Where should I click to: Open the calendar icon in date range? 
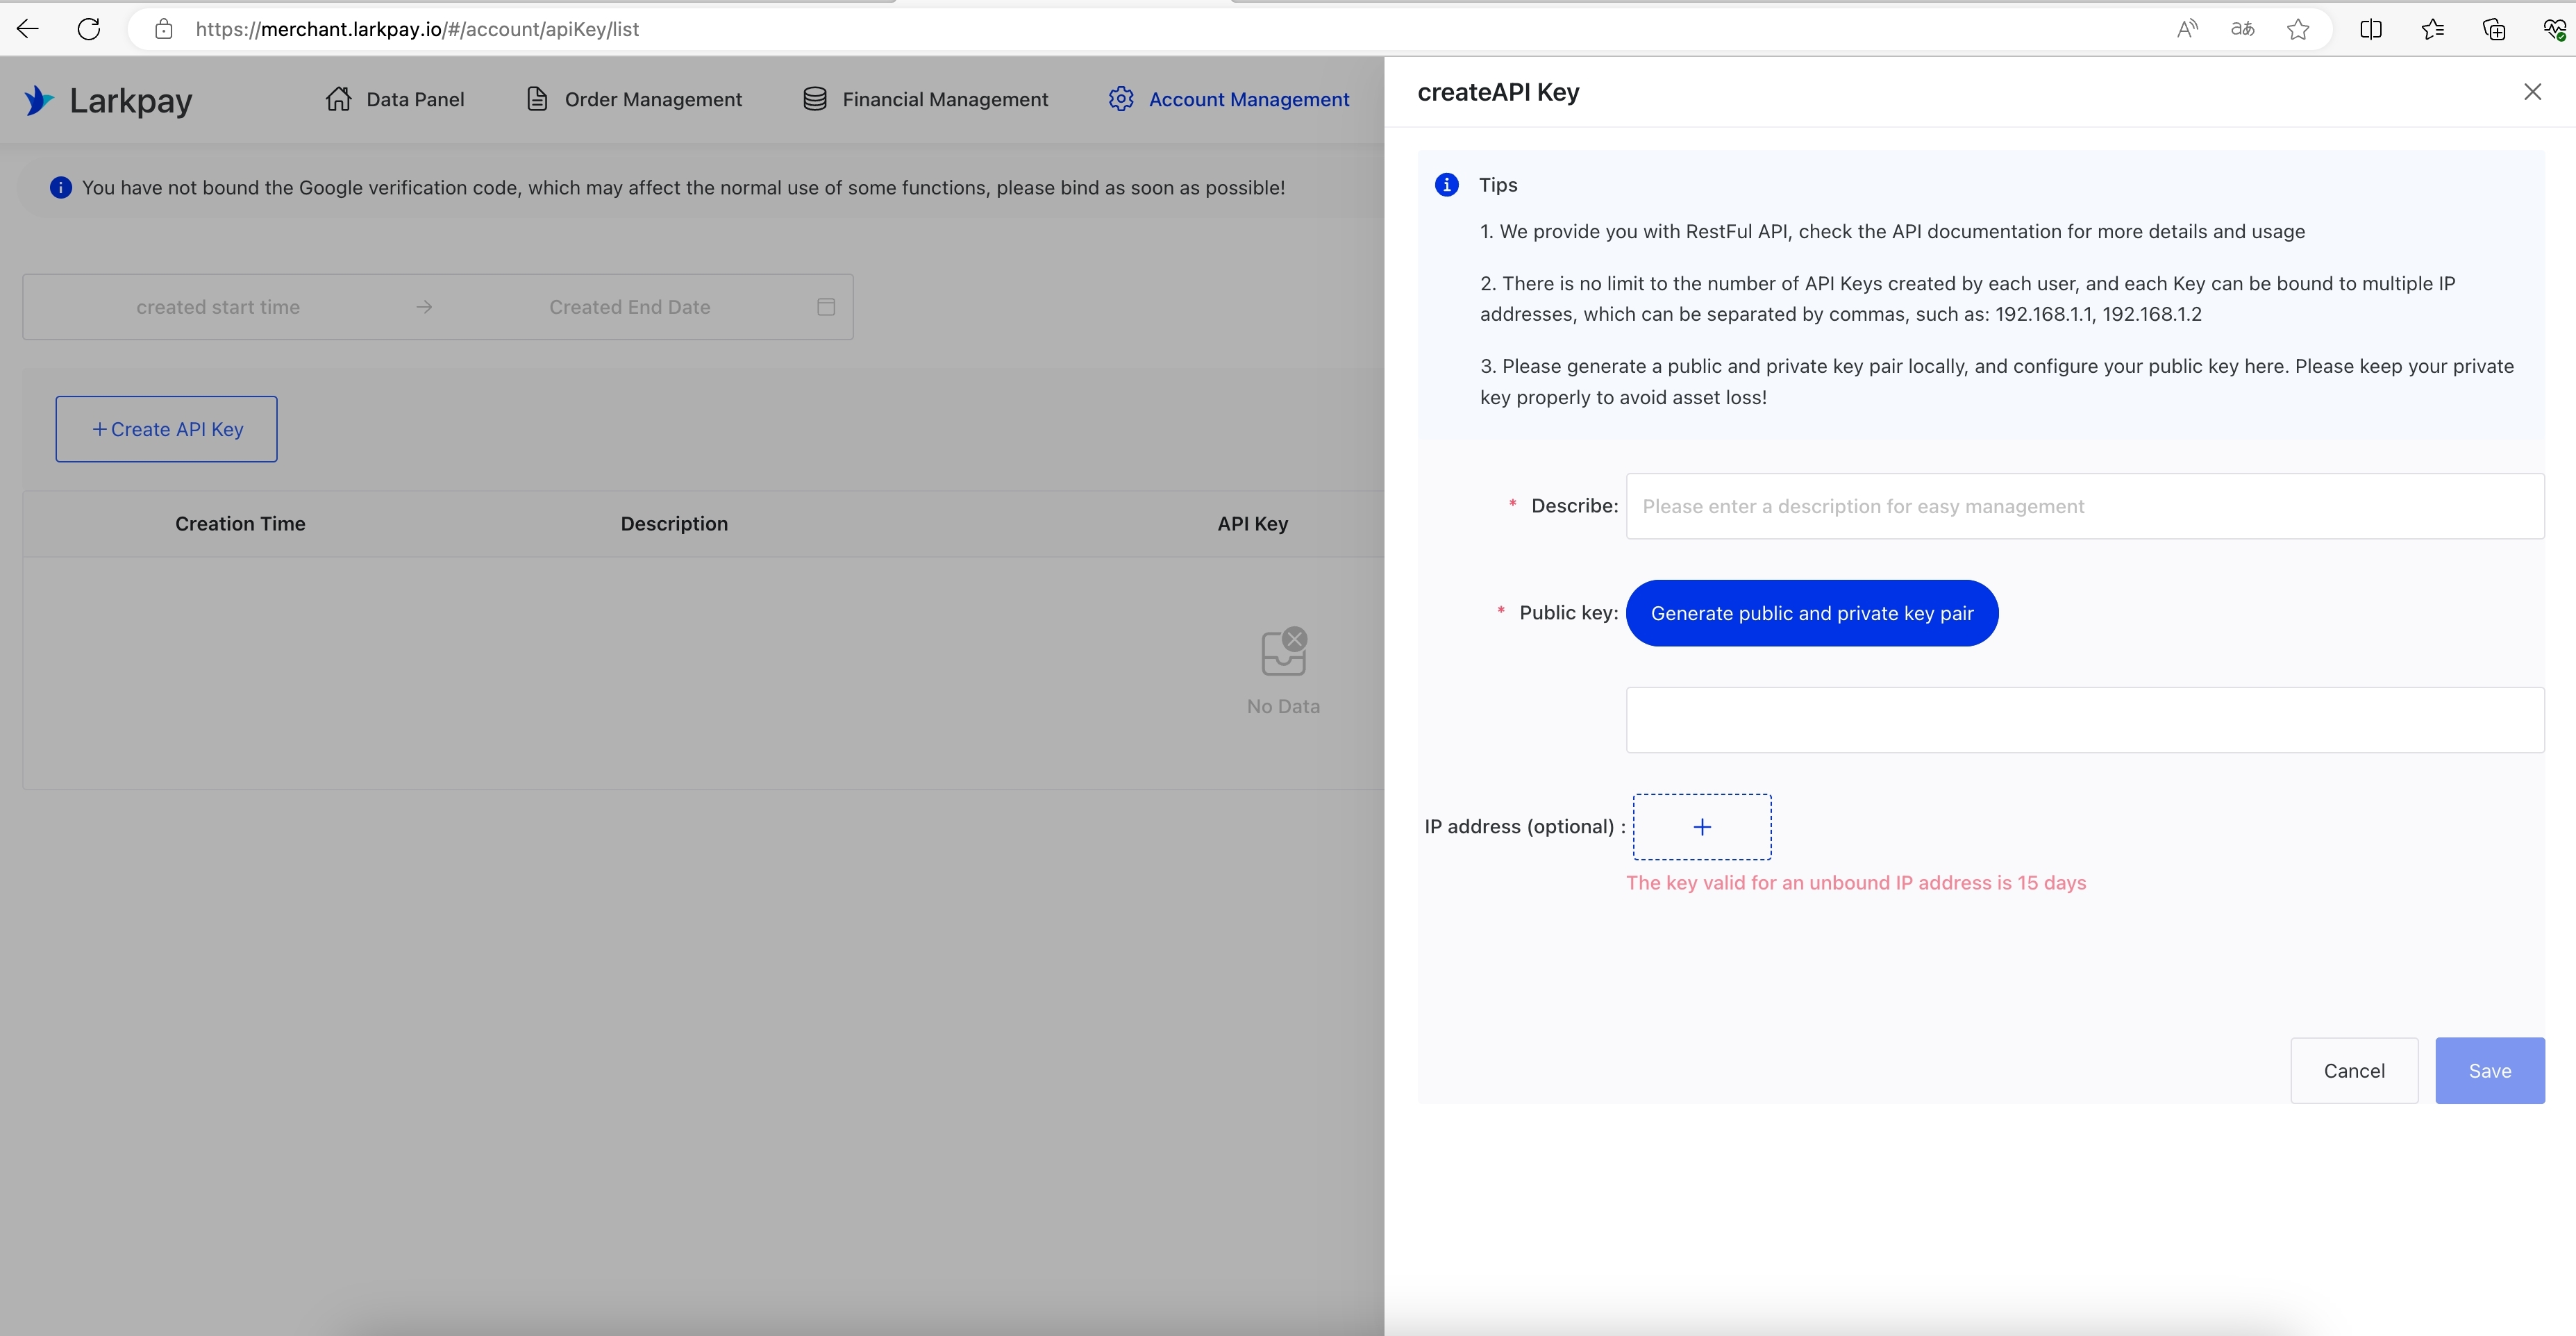826,307
